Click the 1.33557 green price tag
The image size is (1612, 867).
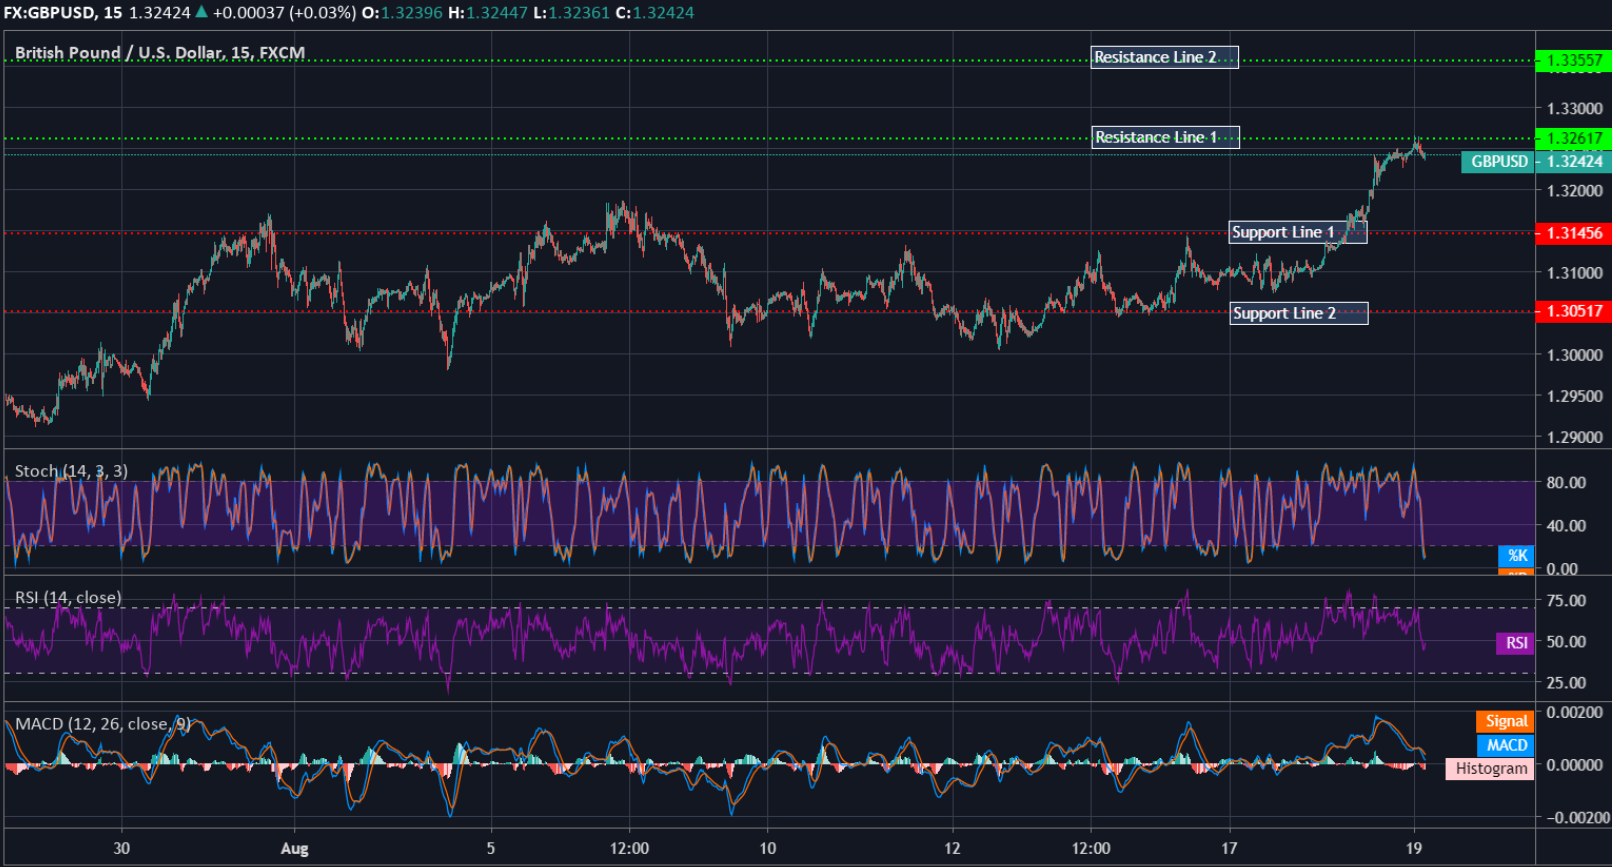1574,60
